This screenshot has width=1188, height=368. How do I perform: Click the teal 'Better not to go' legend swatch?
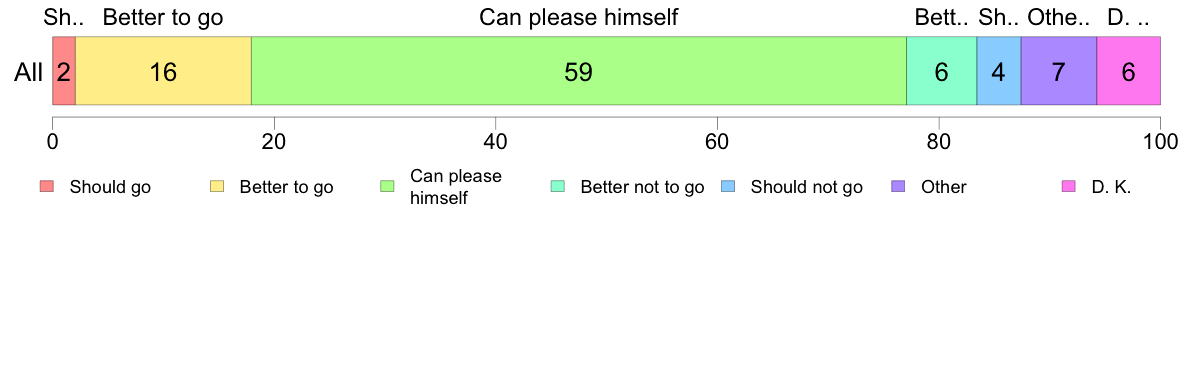tap(558, 187)
